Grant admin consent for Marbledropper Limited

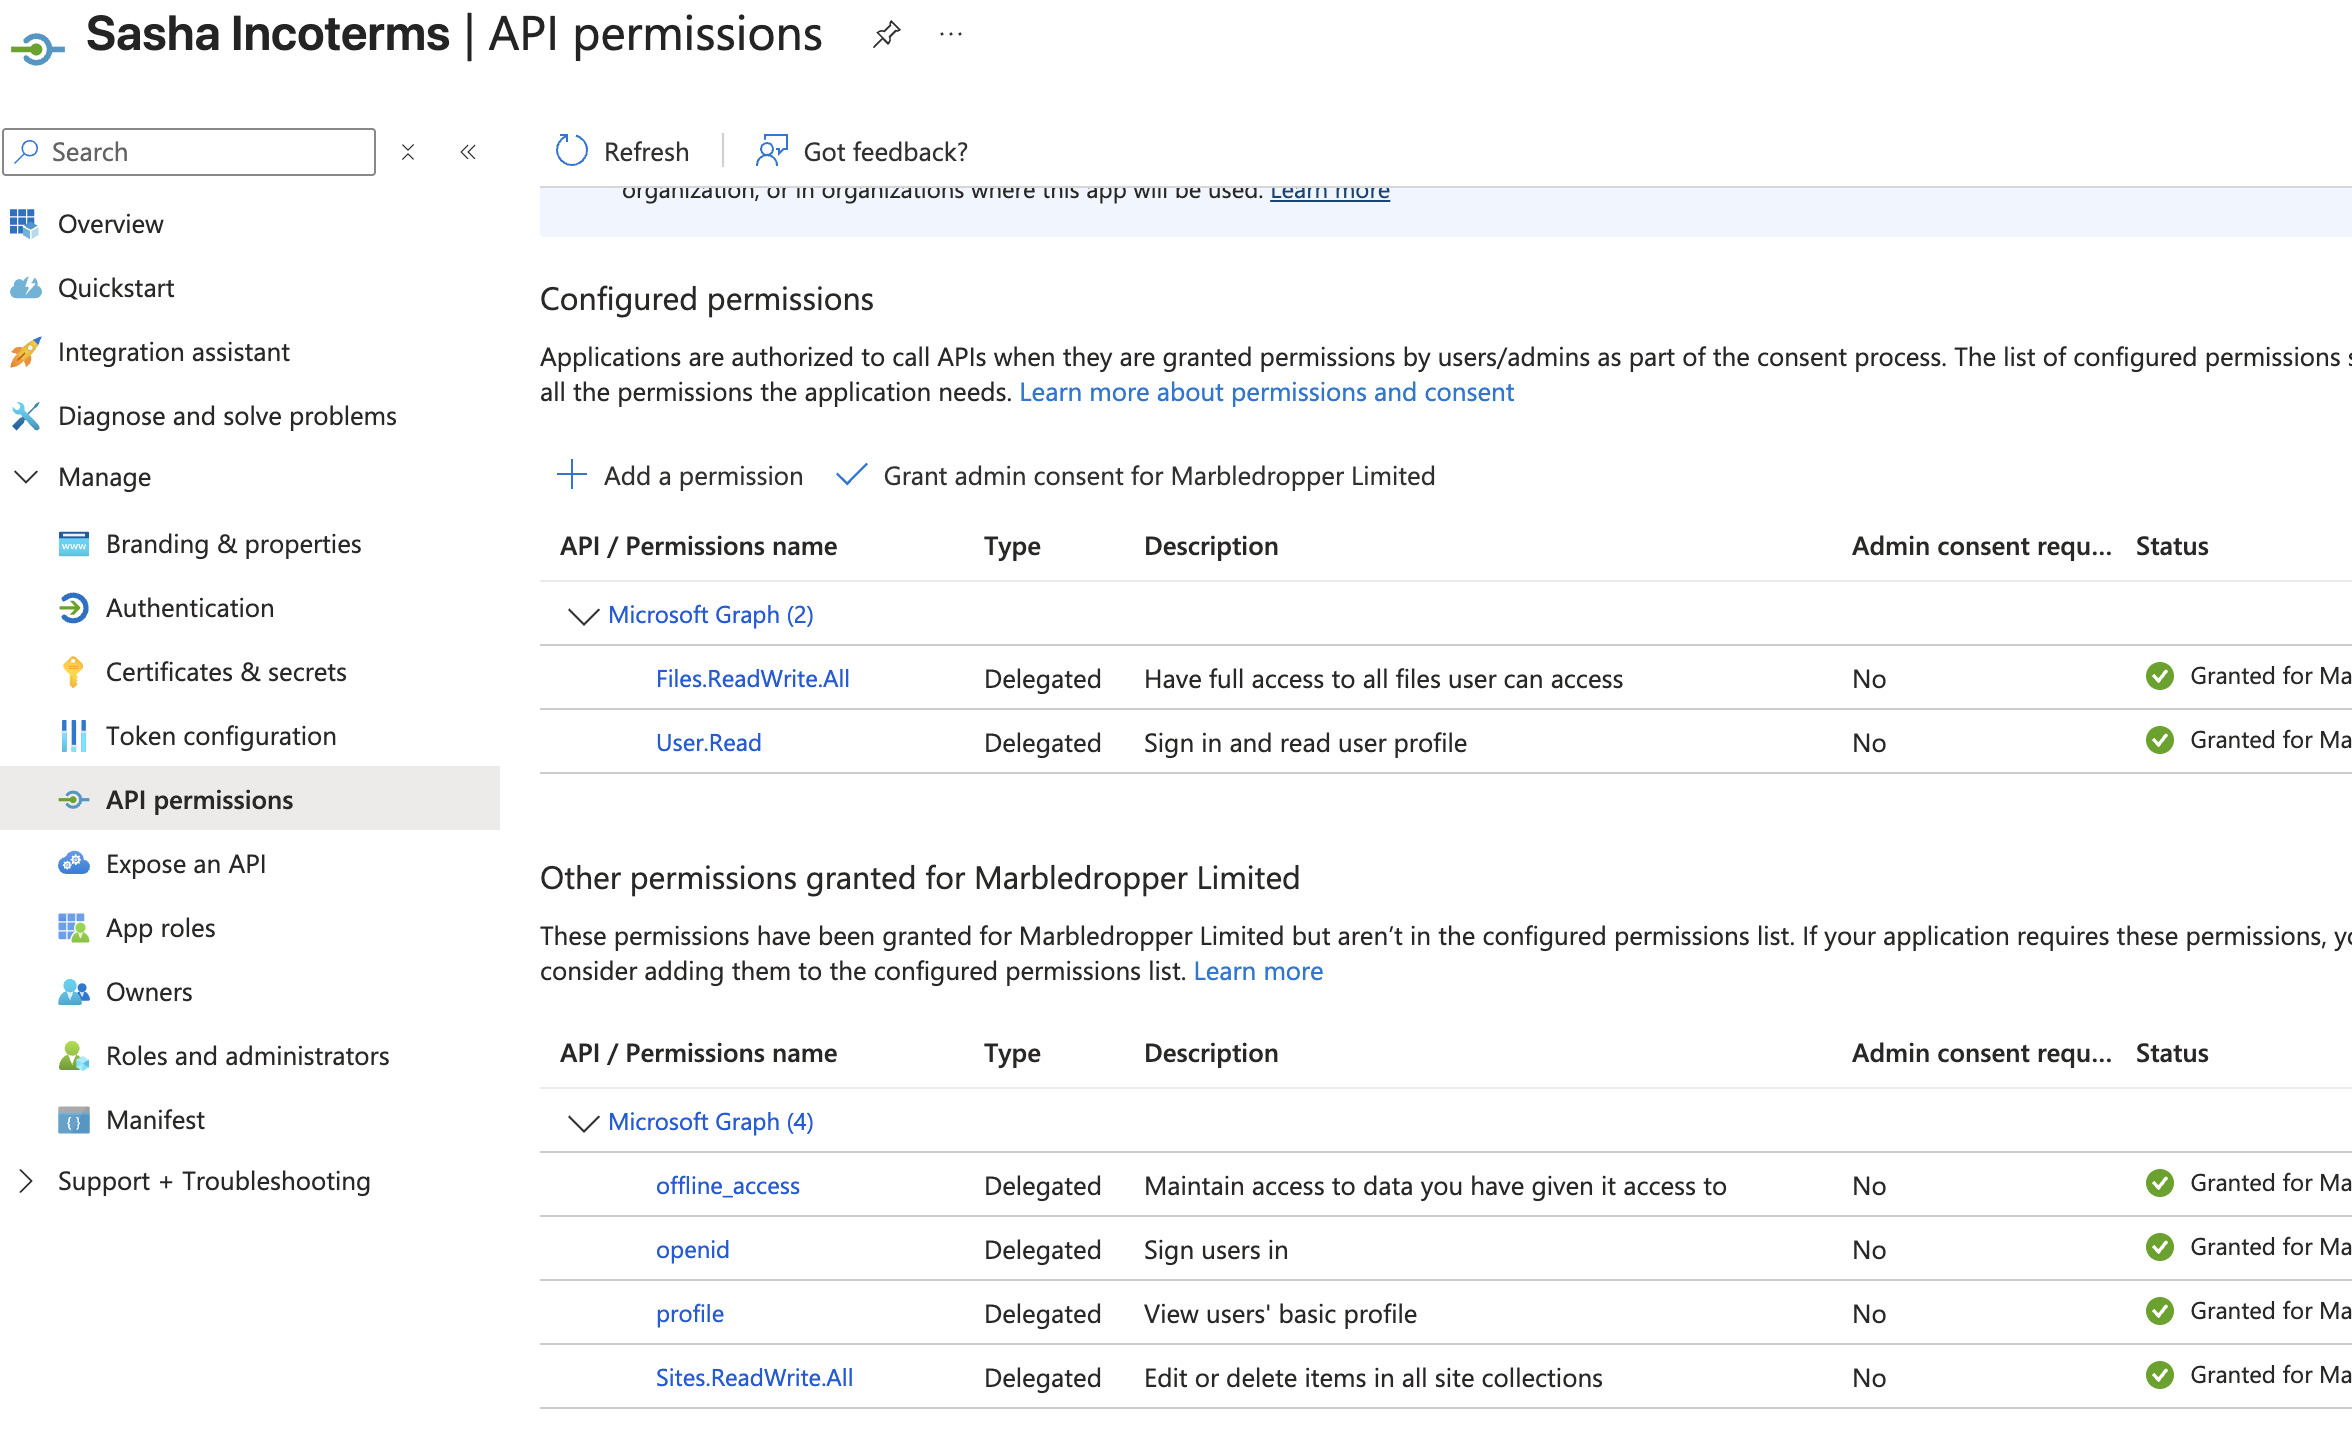coord(1157,475)
